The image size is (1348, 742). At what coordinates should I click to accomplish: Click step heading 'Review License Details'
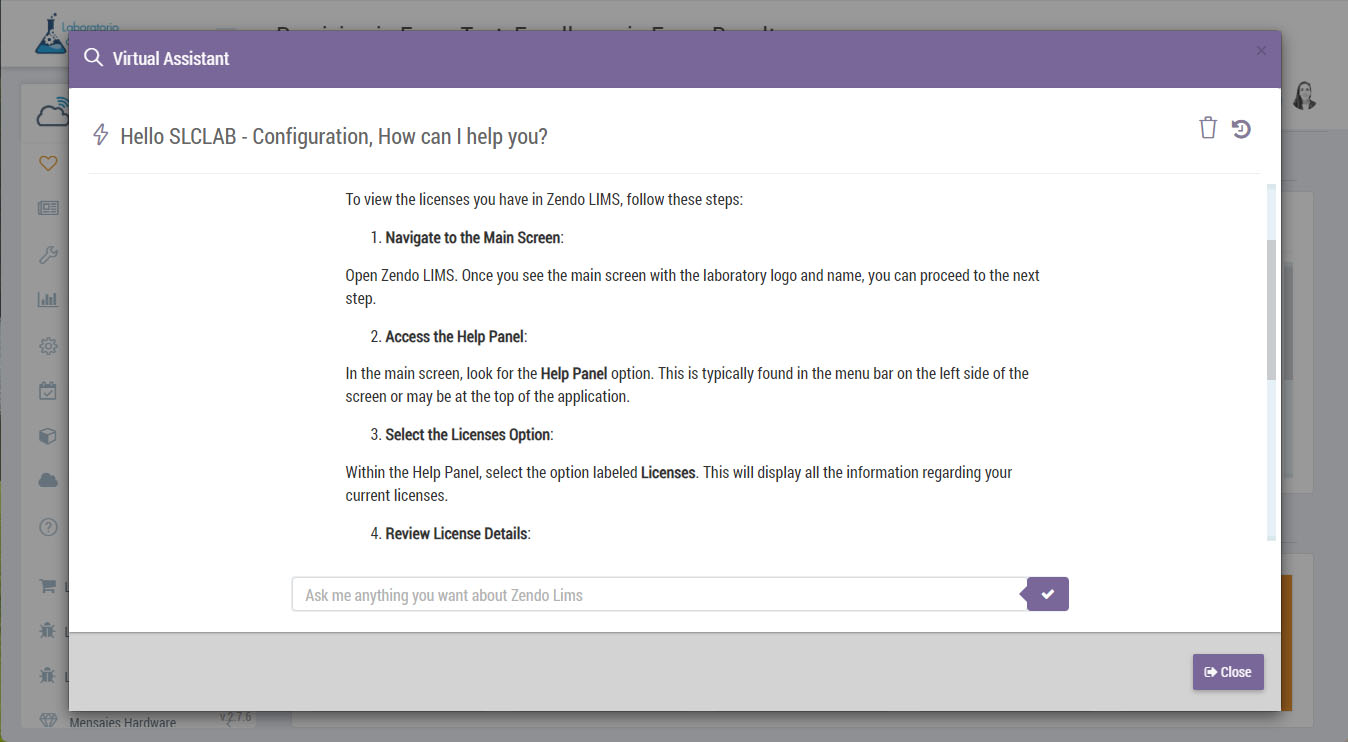coord(456,533)
